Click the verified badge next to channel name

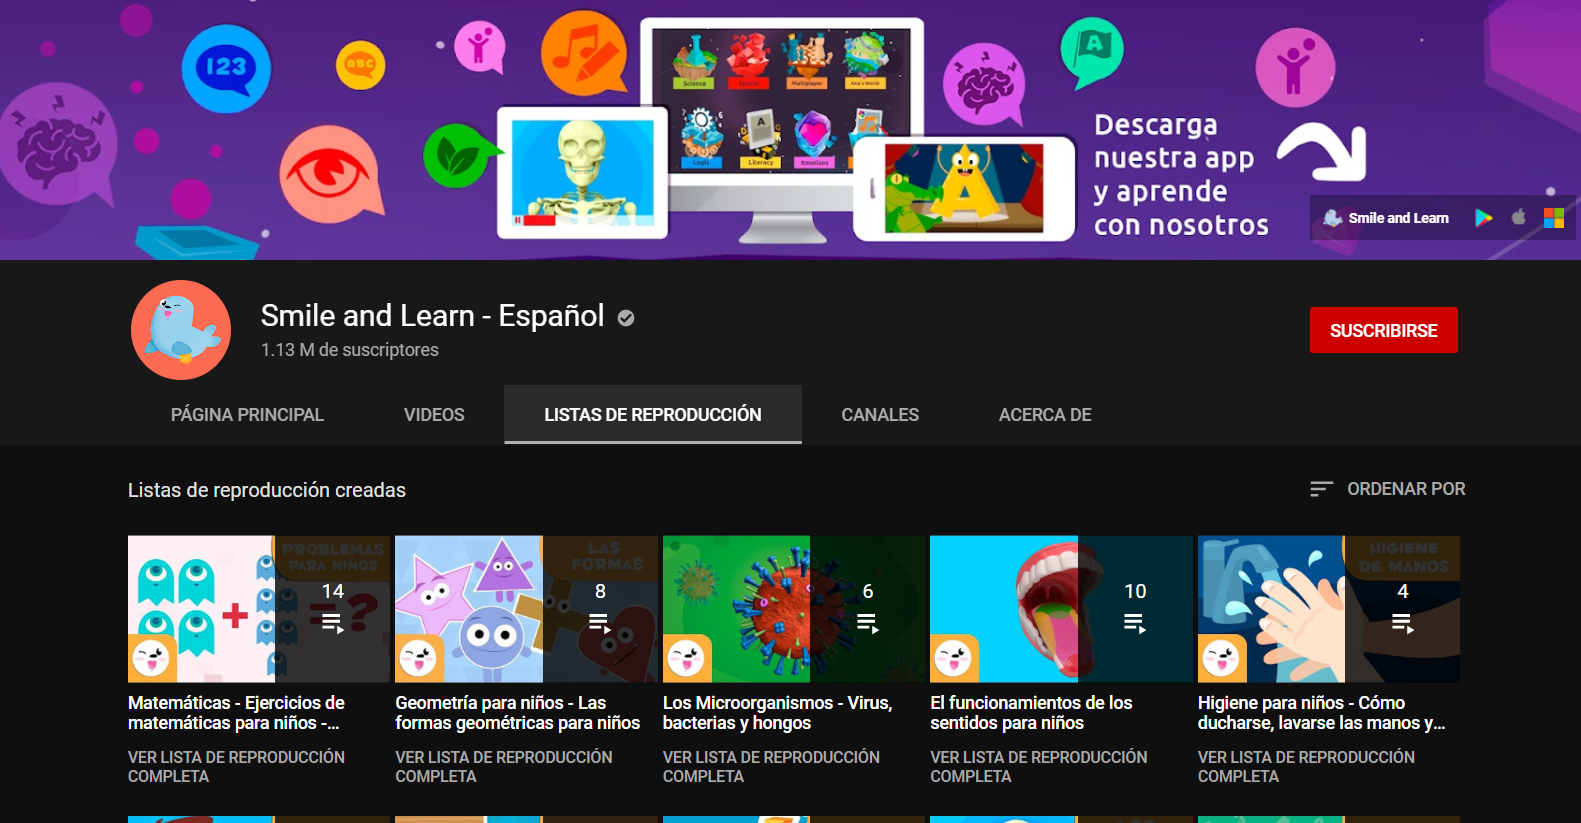[x=626, y=318]
